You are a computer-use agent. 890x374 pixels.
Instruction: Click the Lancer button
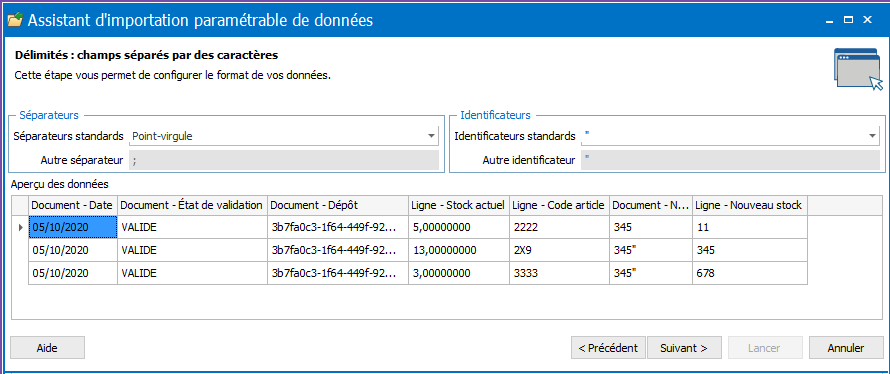(x=765, y=348)
